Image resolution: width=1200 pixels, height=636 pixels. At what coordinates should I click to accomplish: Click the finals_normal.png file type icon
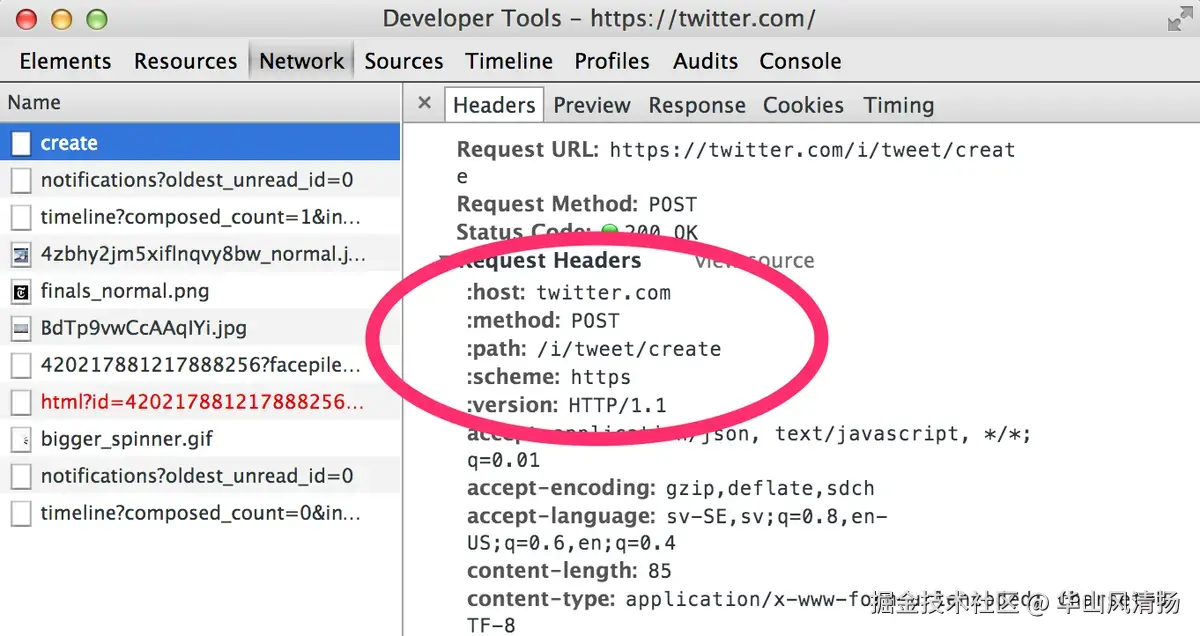click(22, 291)
